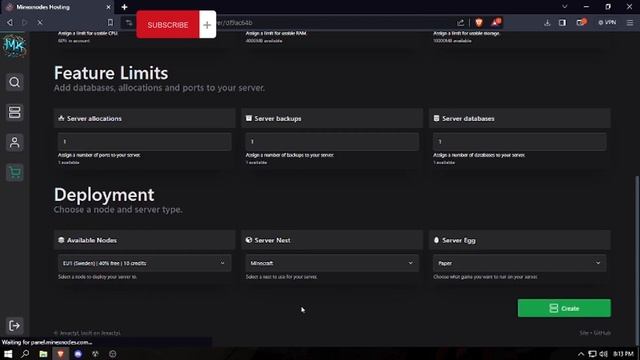Click the VPN button in toolbar

click(607, 22)
